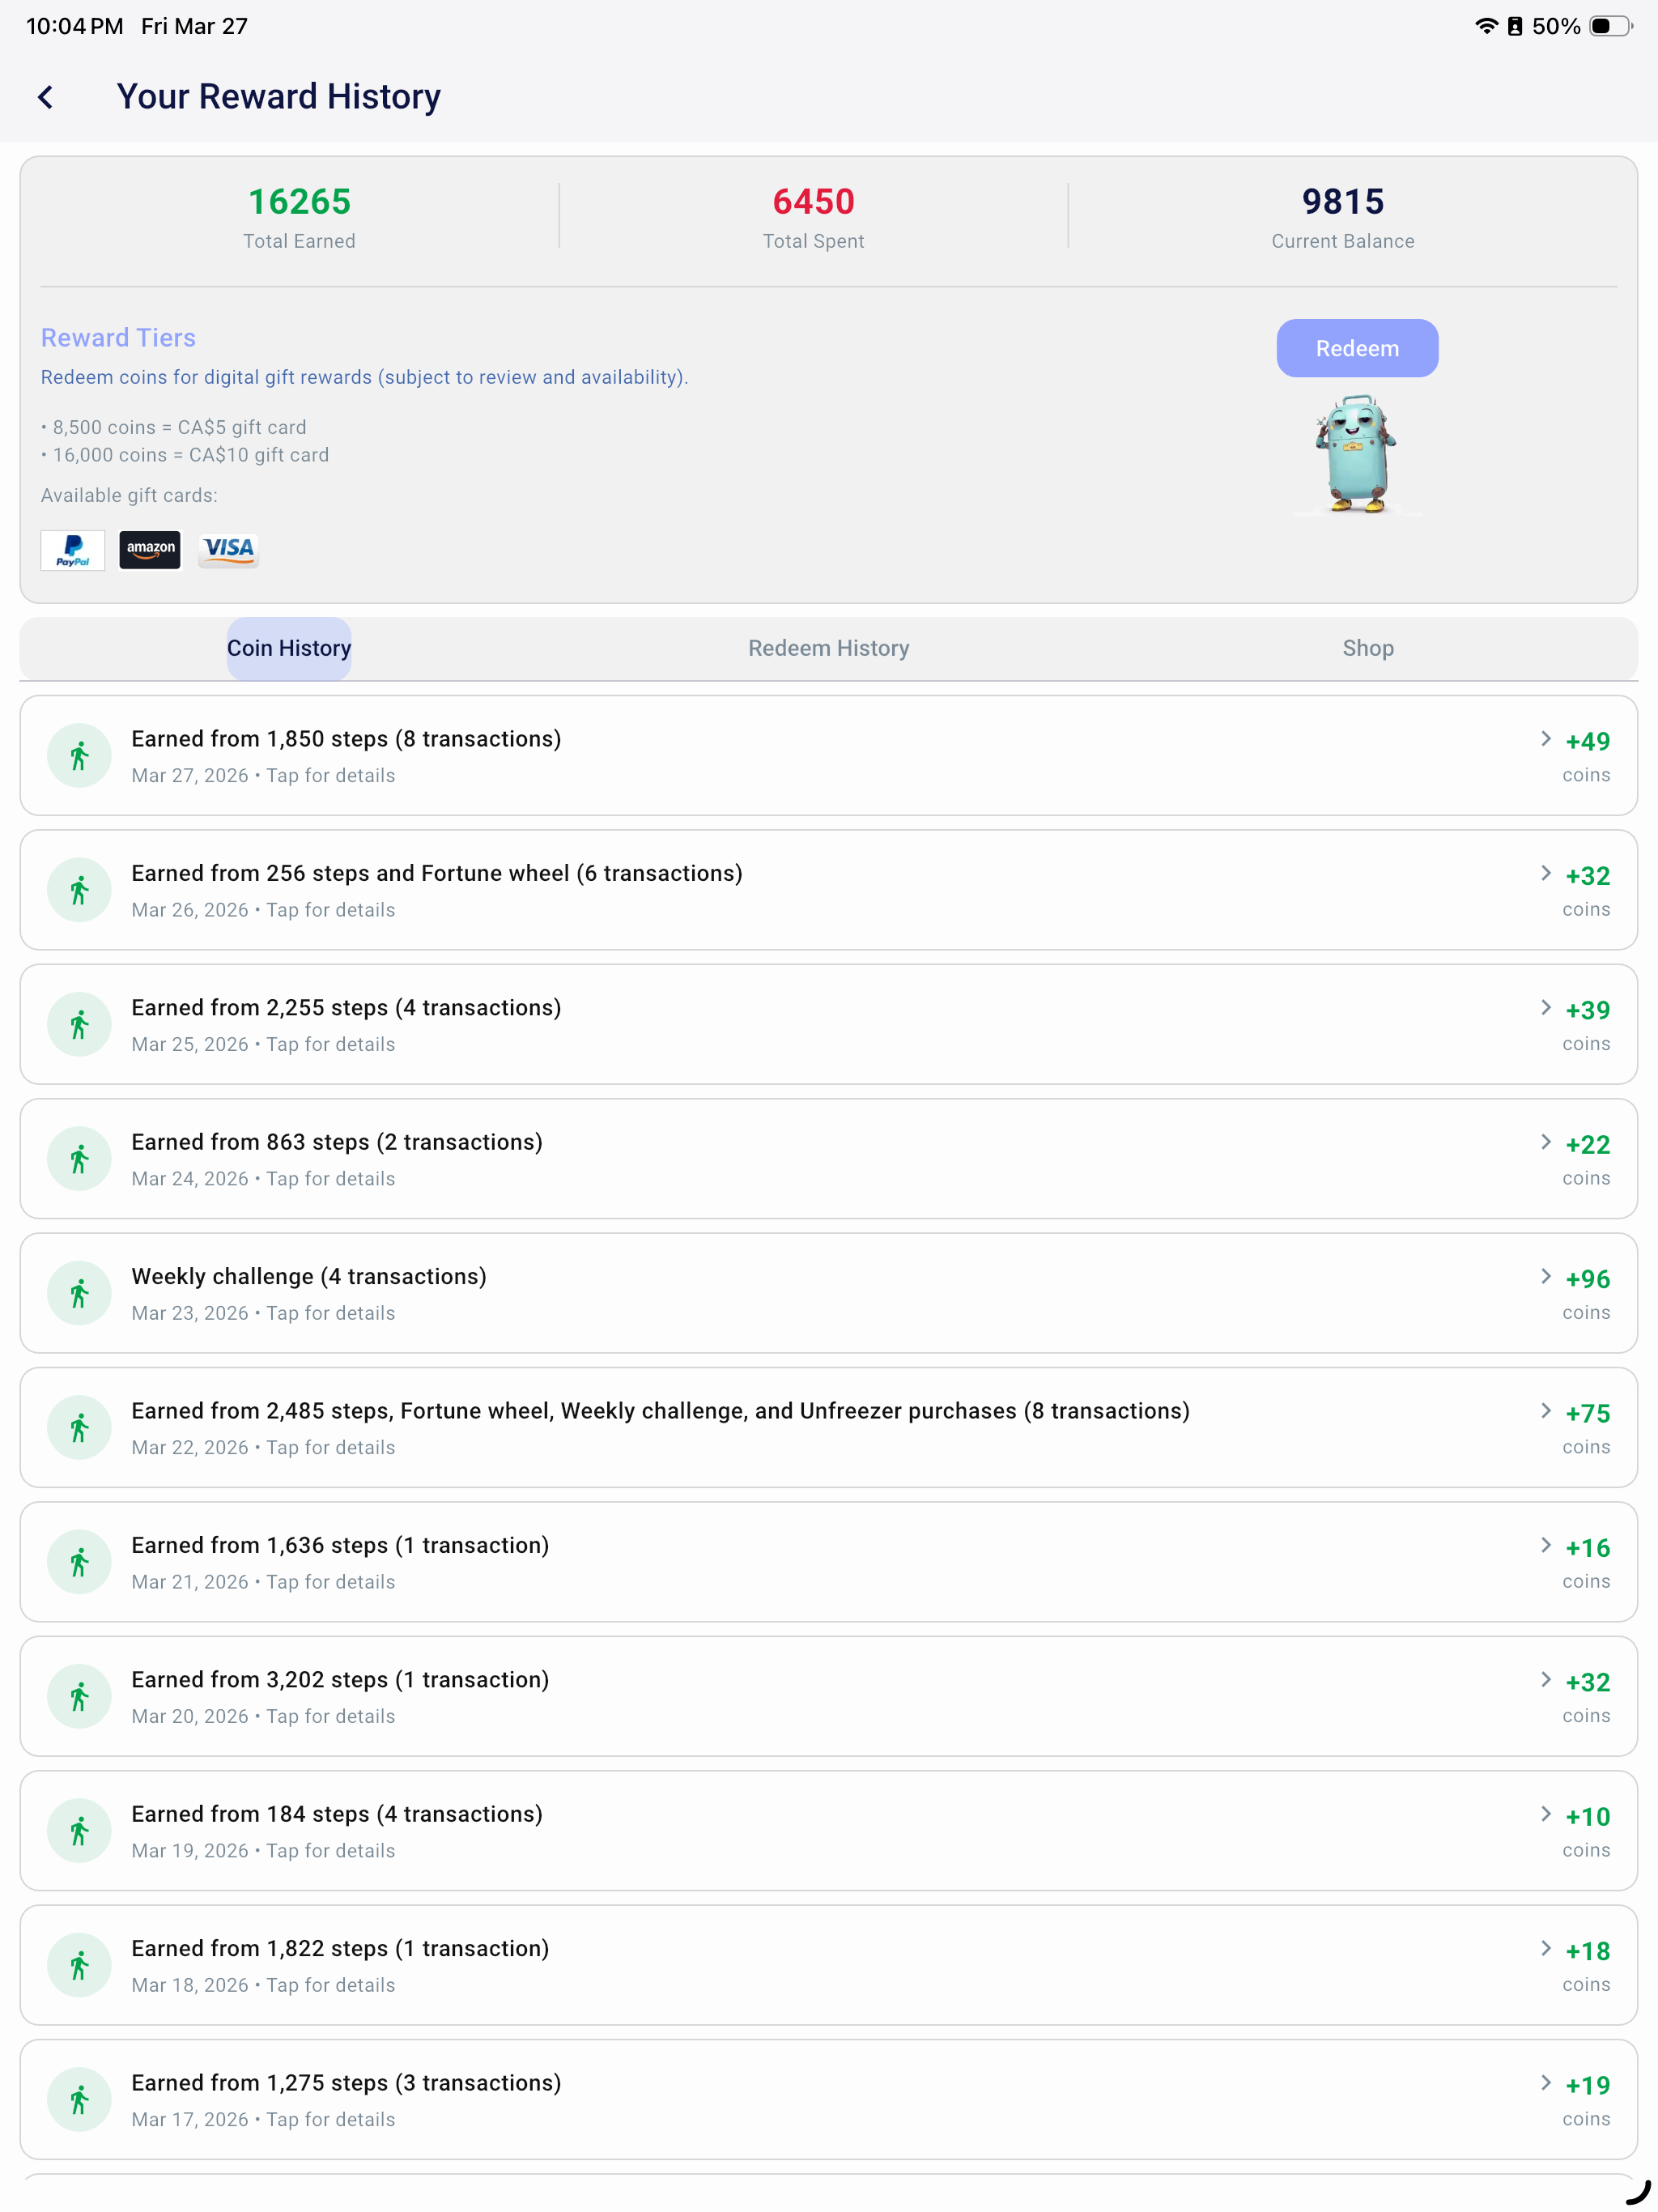Tap 'Your Reward History' page title
This screenshot has width=1658, height=2212.
pyautogui.click(x=279, y=97)
